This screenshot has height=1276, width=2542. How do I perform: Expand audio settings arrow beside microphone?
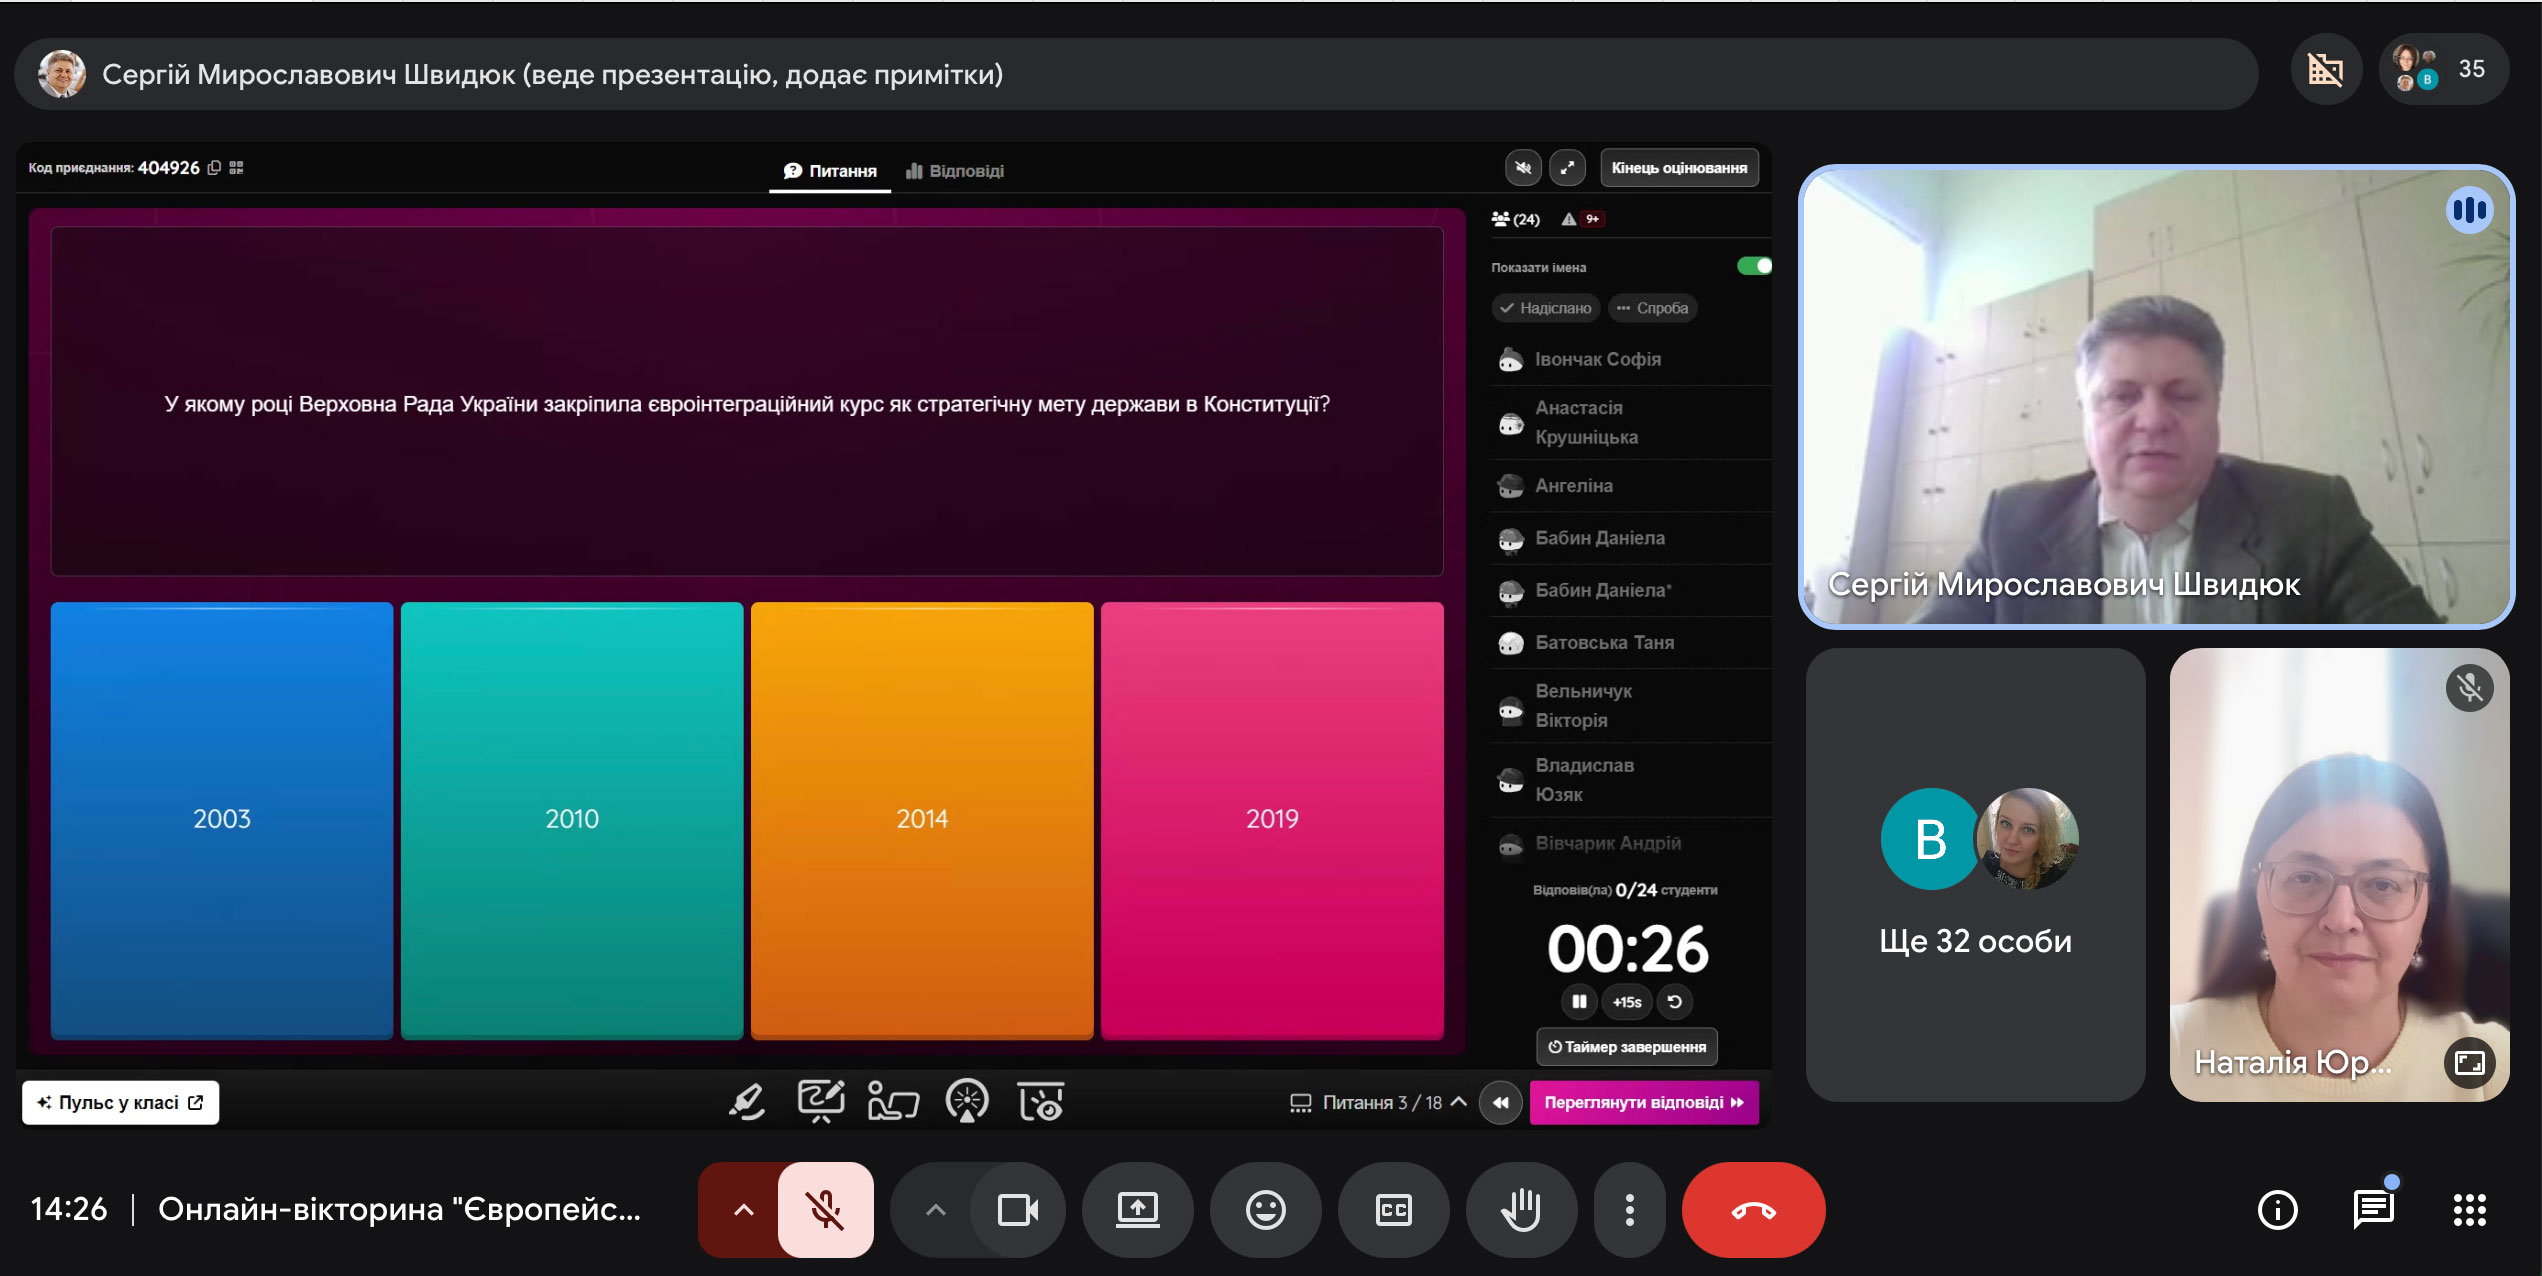743,1210
